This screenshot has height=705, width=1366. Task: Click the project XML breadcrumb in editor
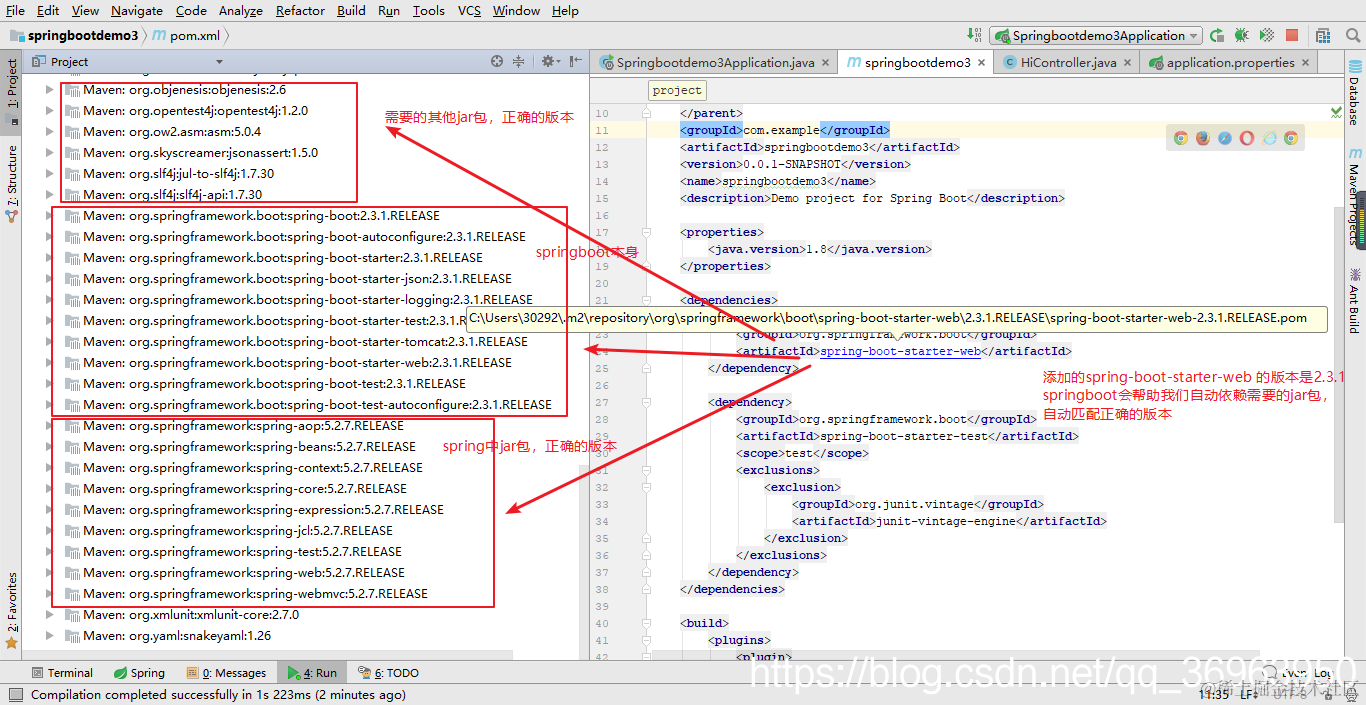[677, 90]
